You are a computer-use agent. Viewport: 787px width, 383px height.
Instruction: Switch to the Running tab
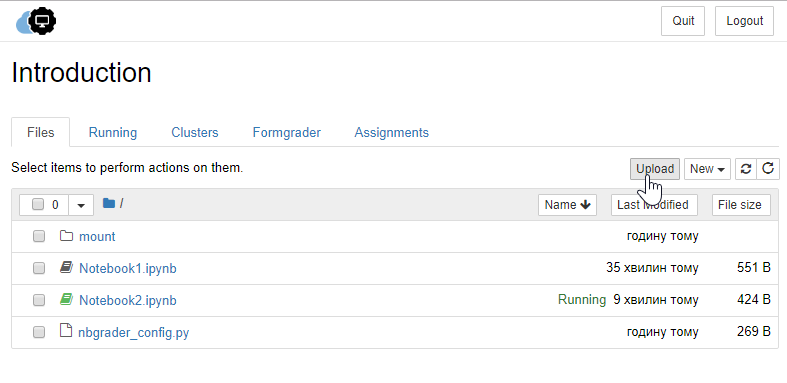tap(113, 133)
